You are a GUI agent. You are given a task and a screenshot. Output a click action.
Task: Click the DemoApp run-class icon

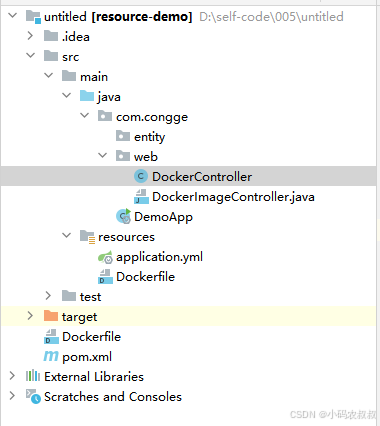click(123, 216)
